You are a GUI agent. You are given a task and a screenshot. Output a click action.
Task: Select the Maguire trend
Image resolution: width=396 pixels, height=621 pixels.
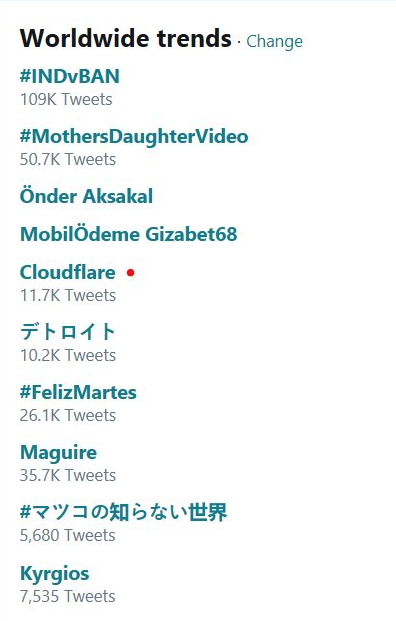point(58,453)
